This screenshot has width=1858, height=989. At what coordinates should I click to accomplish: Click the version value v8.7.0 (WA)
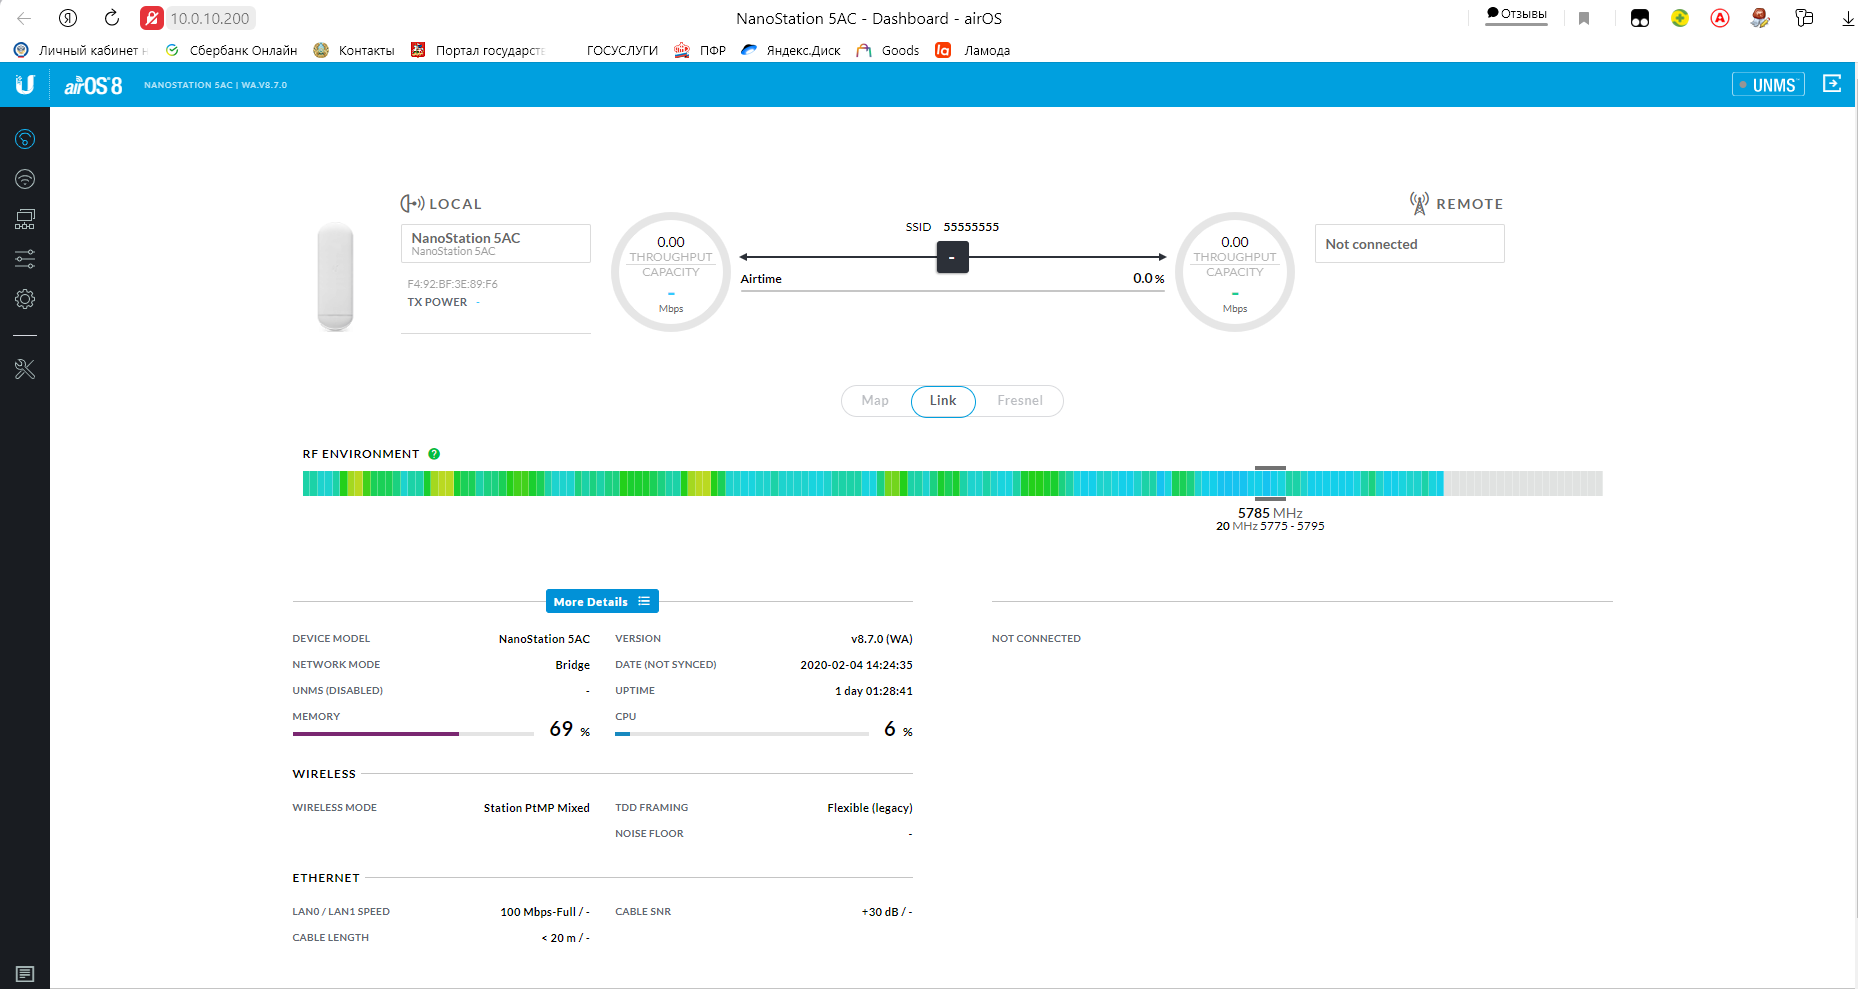(881, 639)
